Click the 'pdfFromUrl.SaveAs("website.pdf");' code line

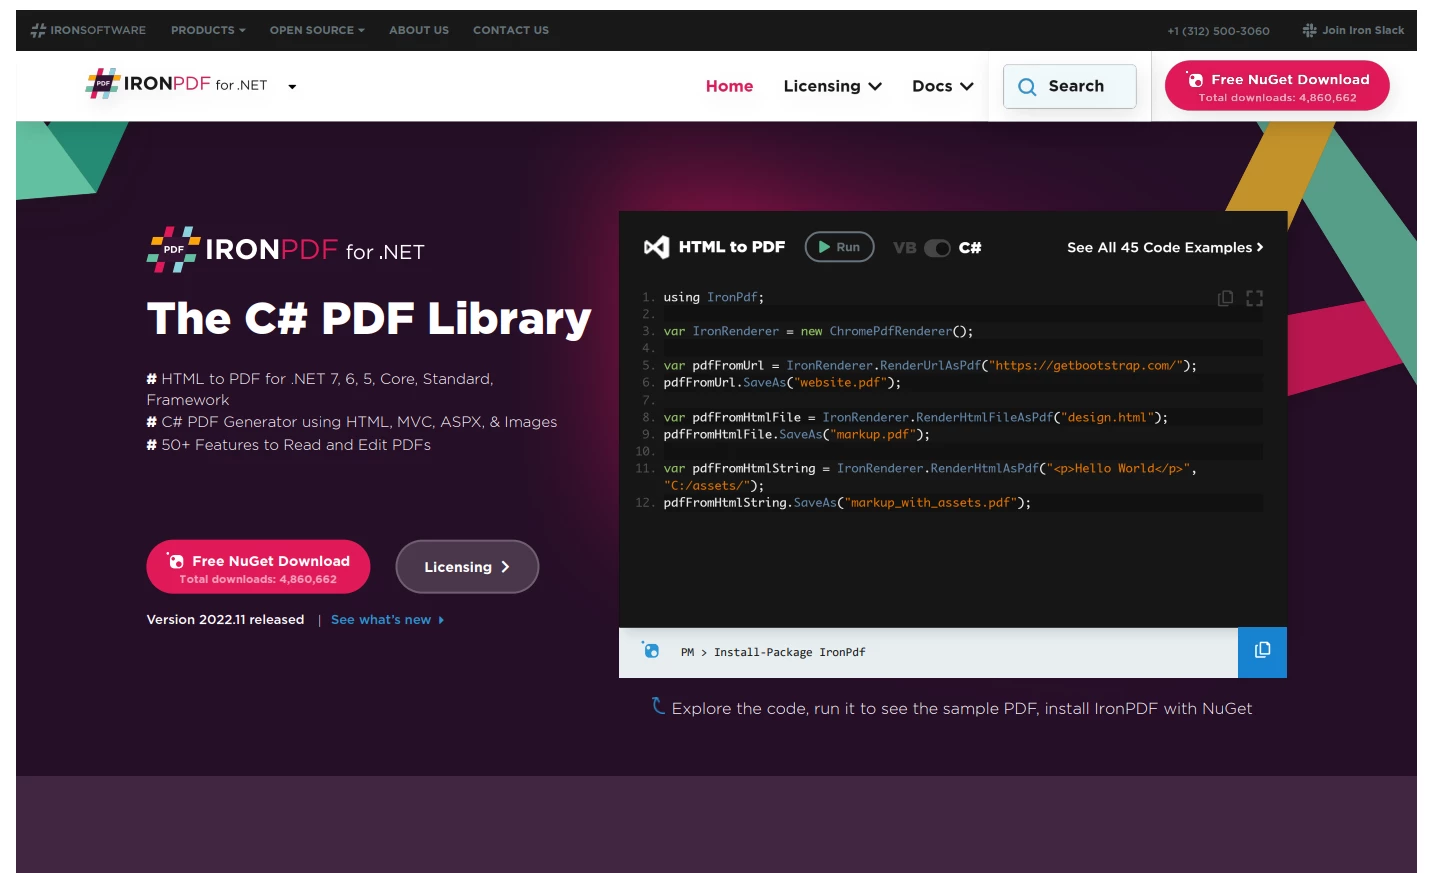coord(781,383)
